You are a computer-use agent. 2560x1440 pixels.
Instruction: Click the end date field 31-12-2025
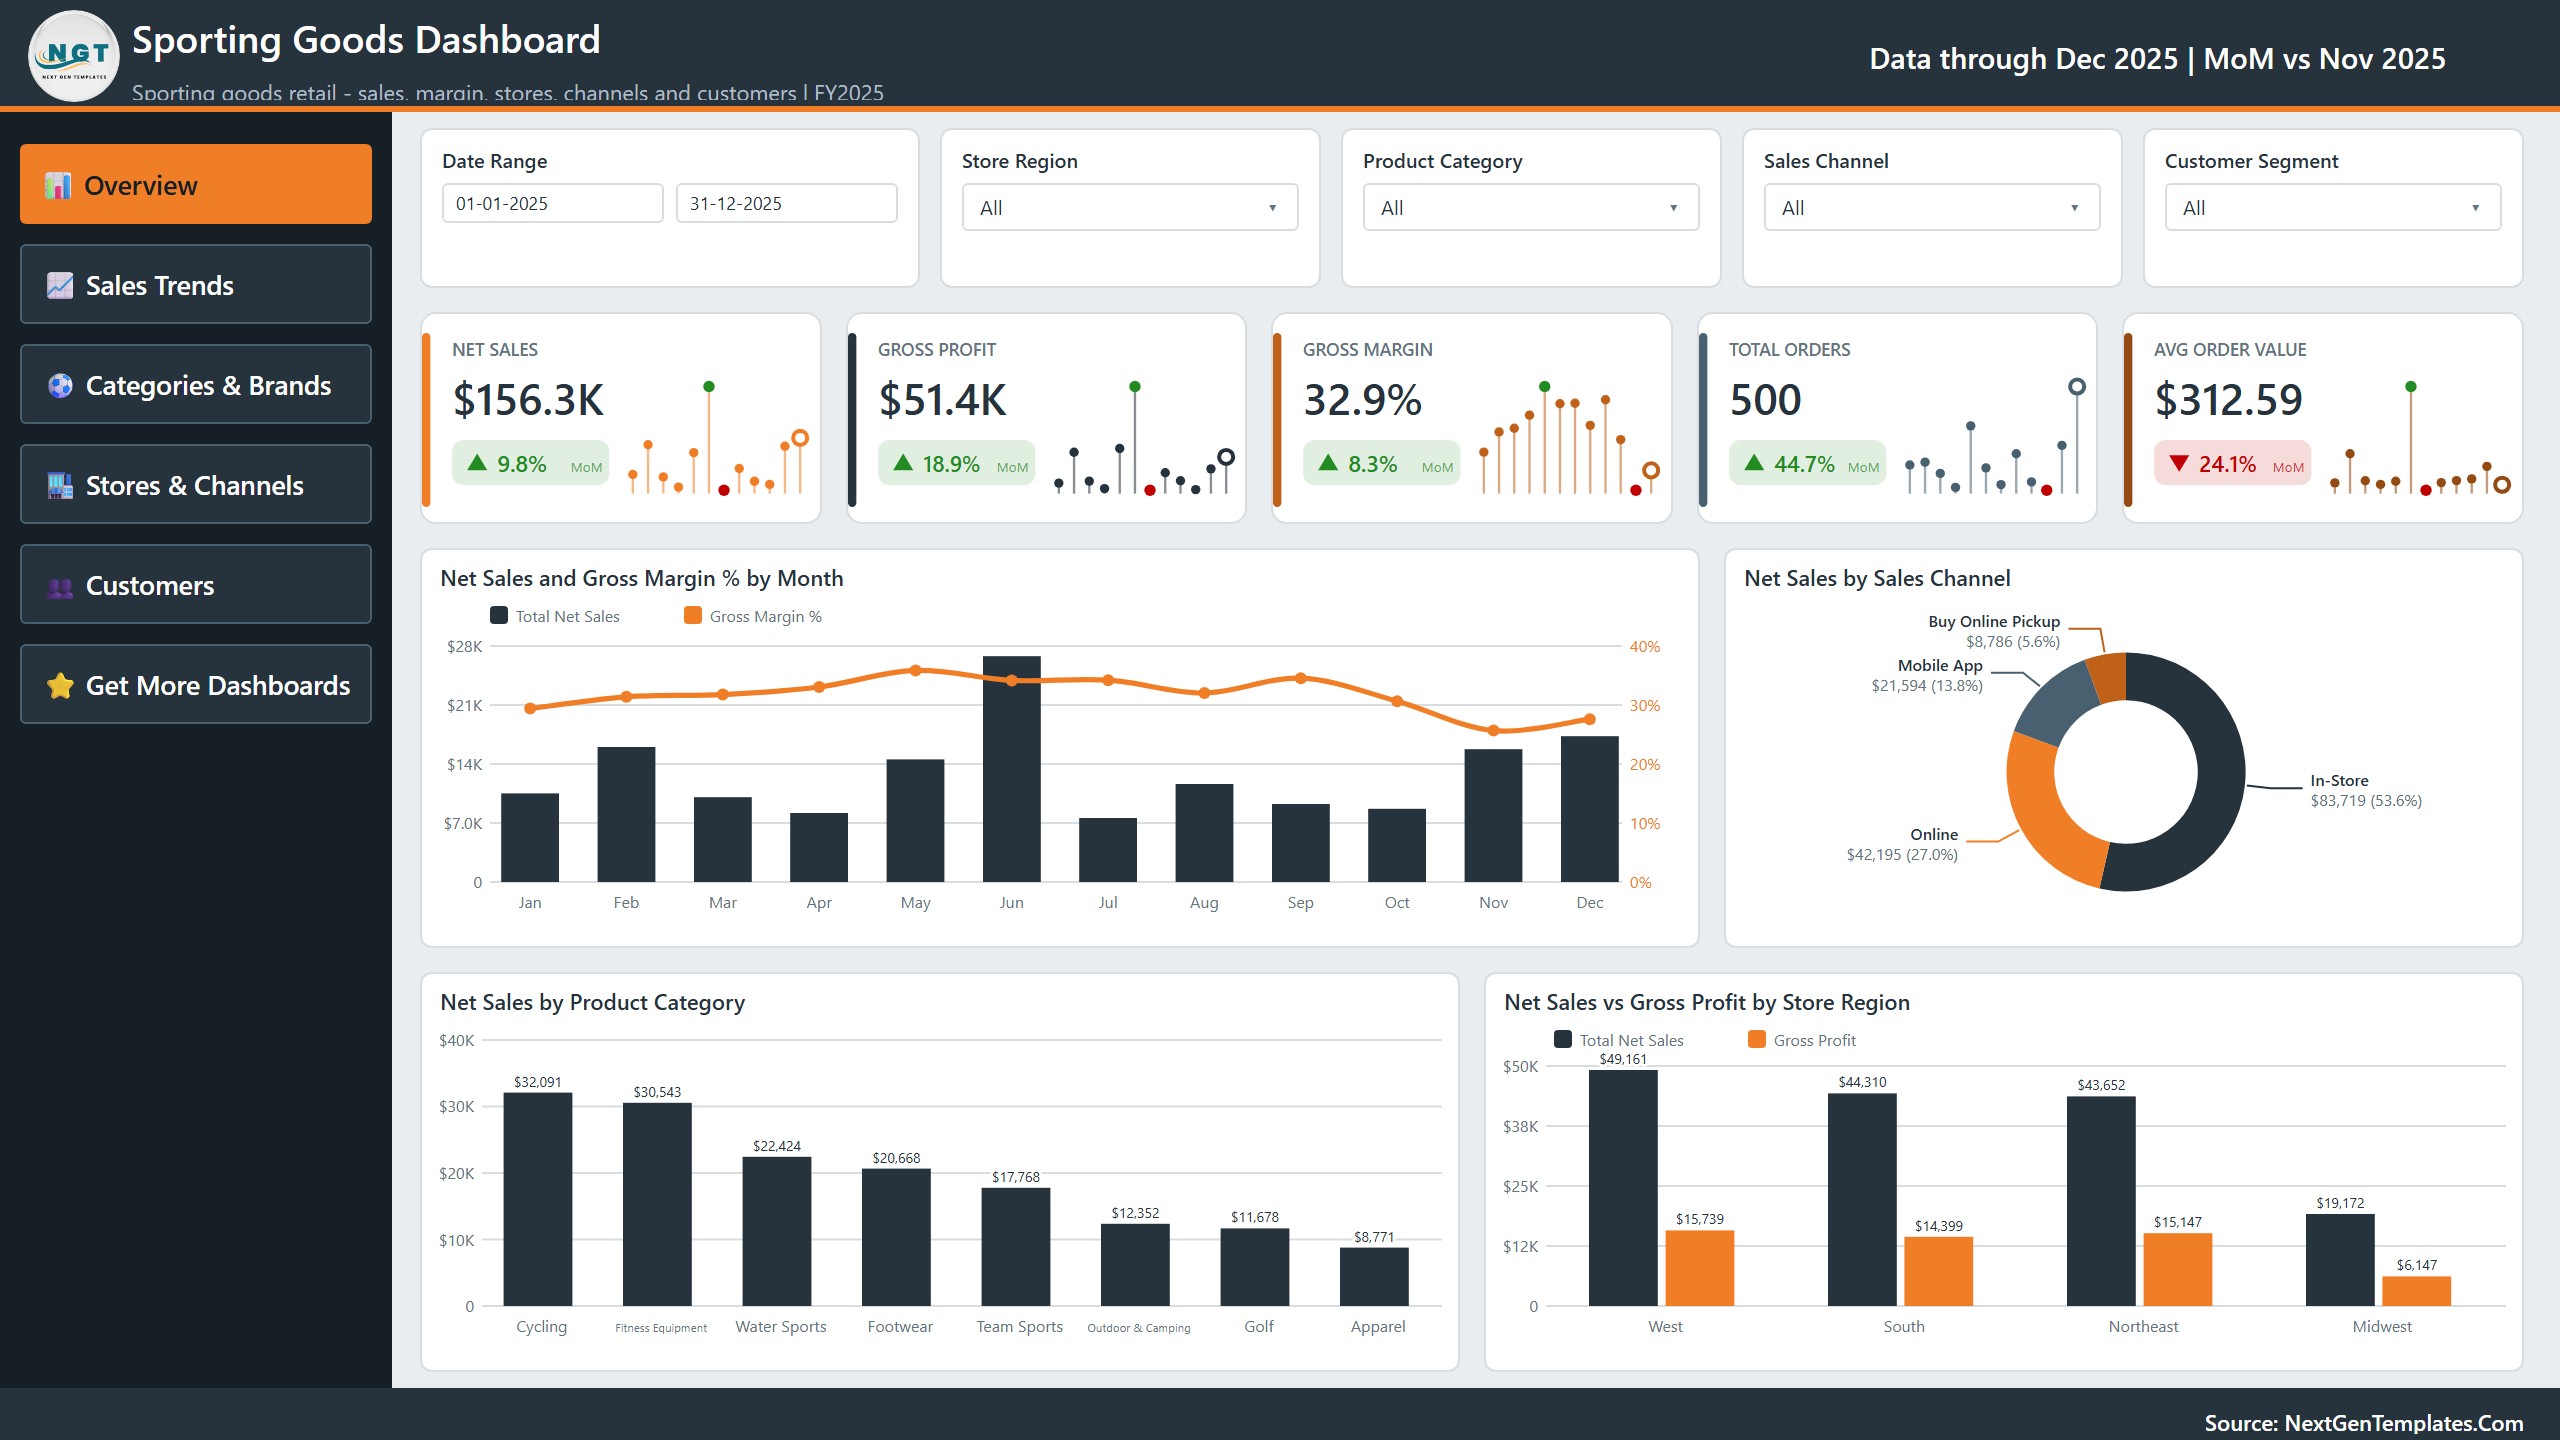[787, 203]
